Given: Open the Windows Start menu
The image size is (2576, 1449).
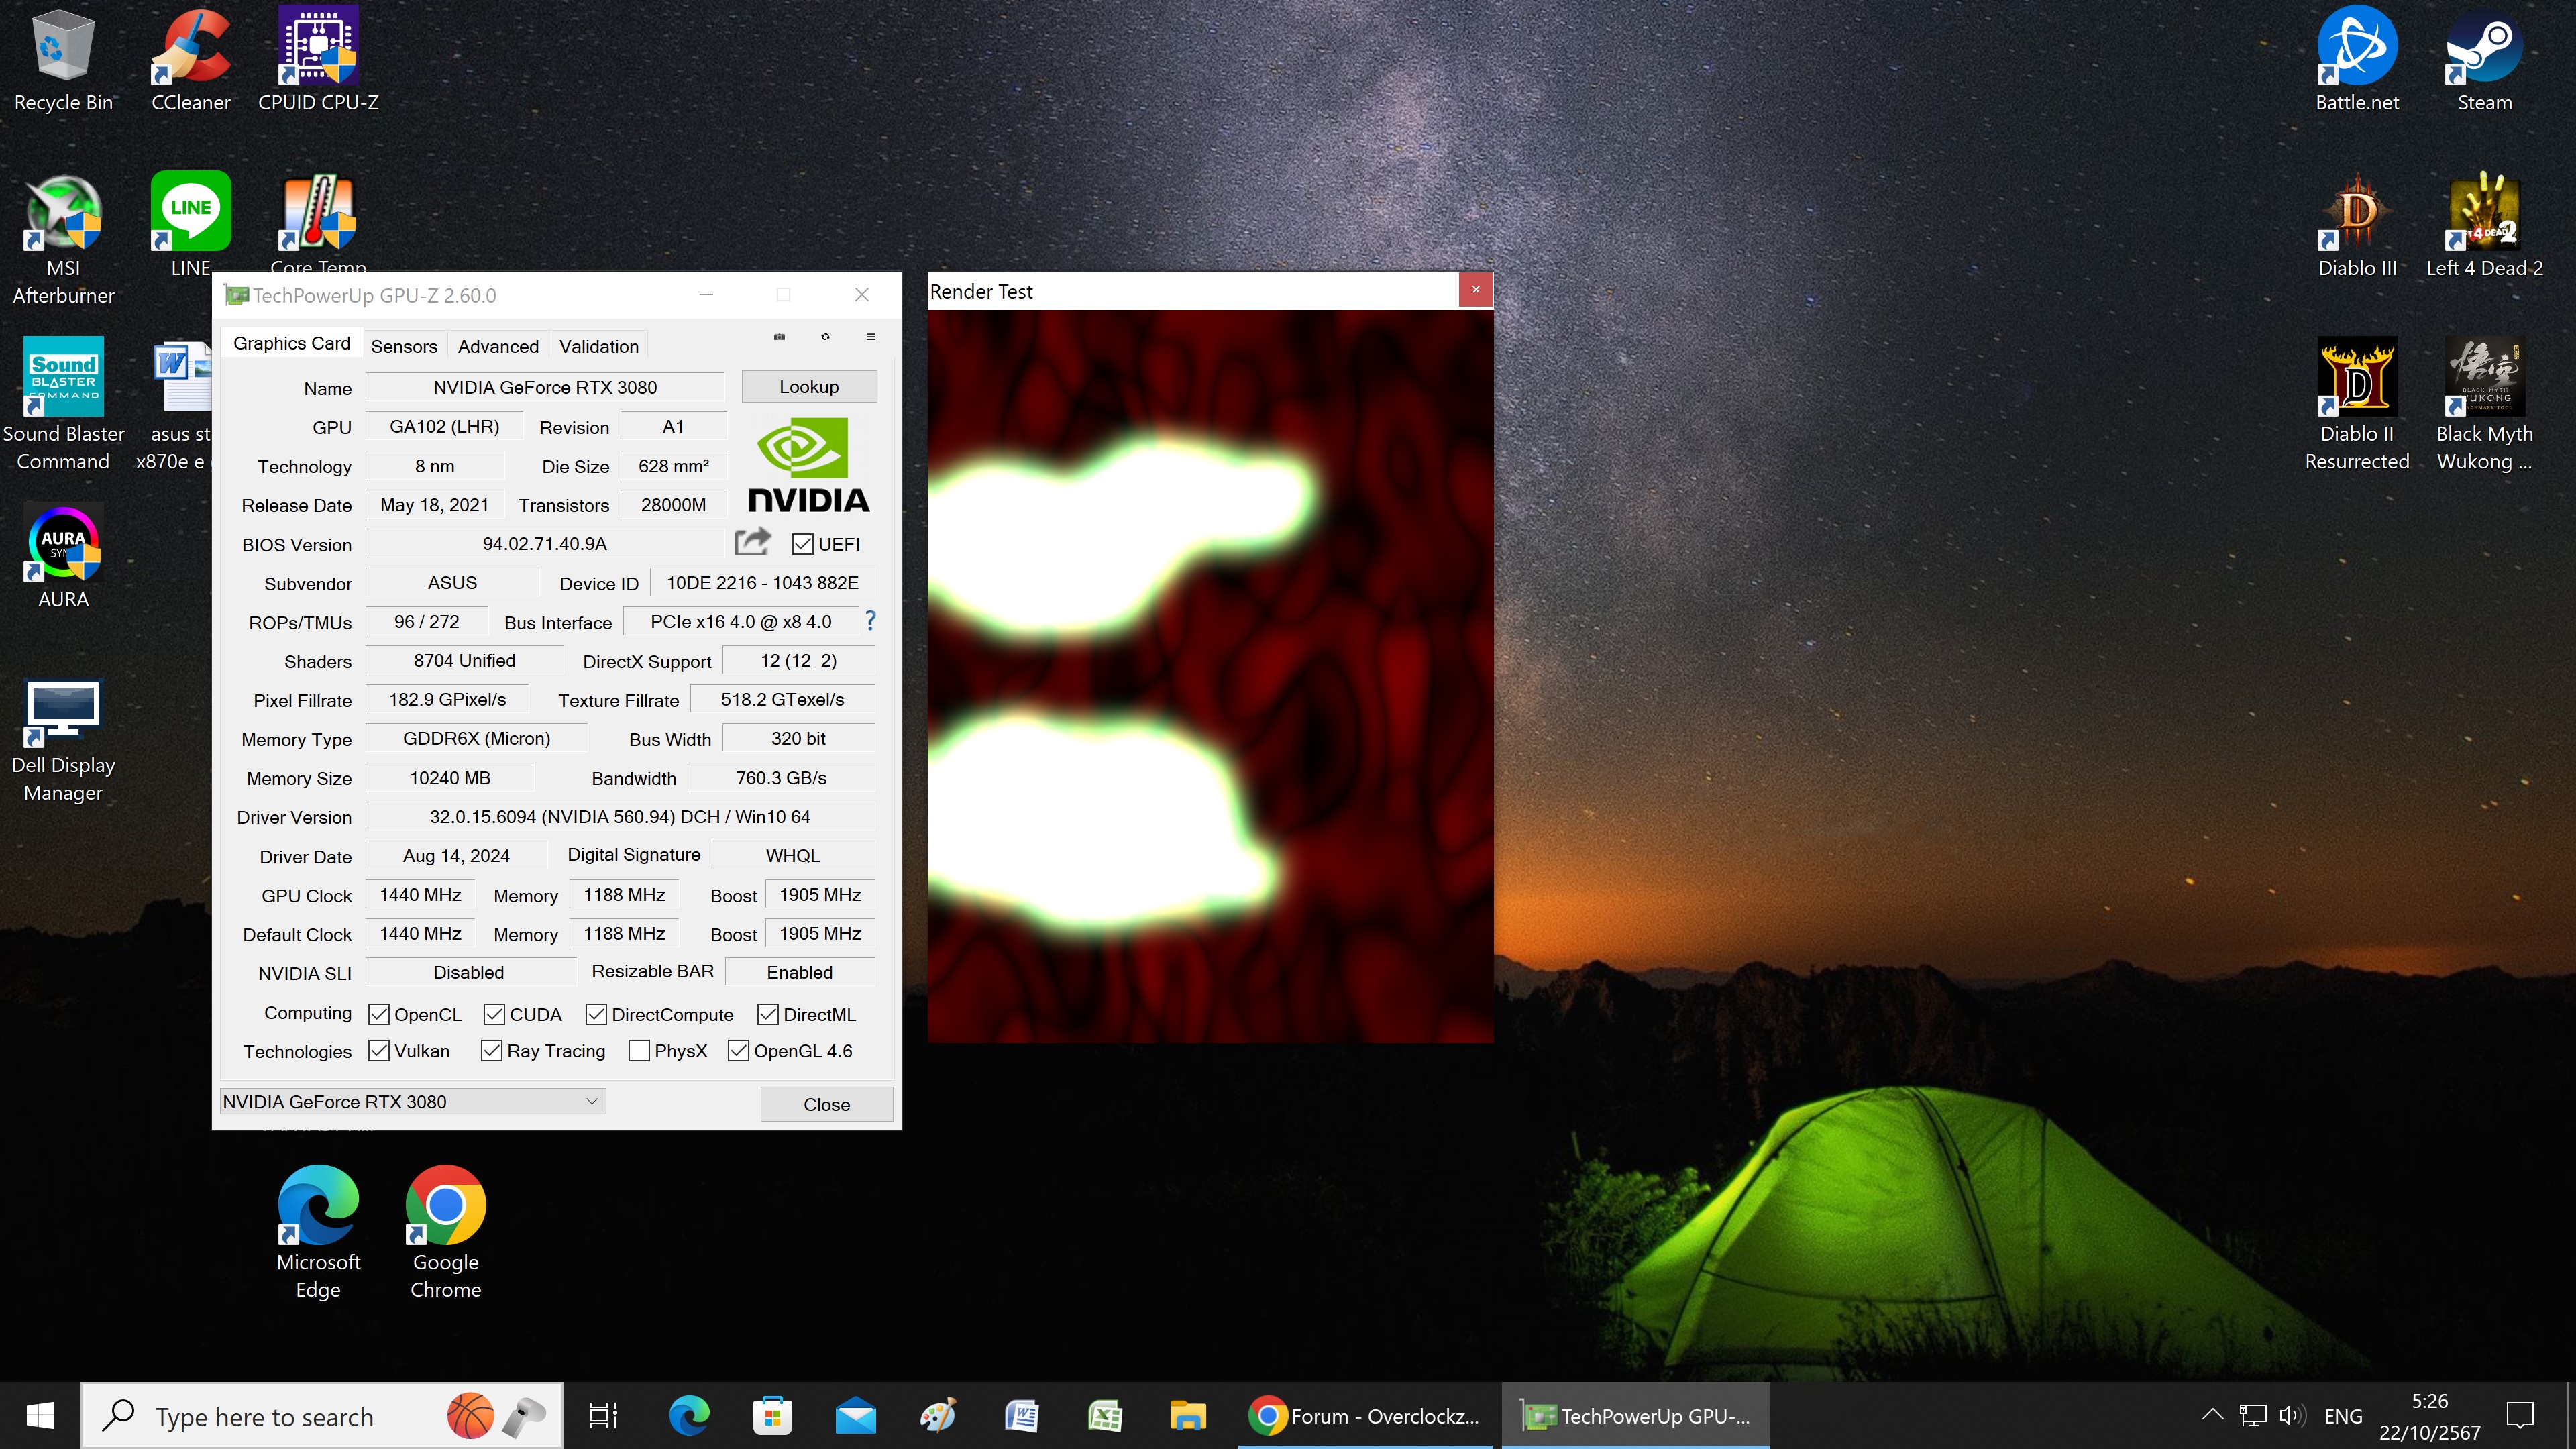Looking at the screenshot, I should (x=40, y=1416).
